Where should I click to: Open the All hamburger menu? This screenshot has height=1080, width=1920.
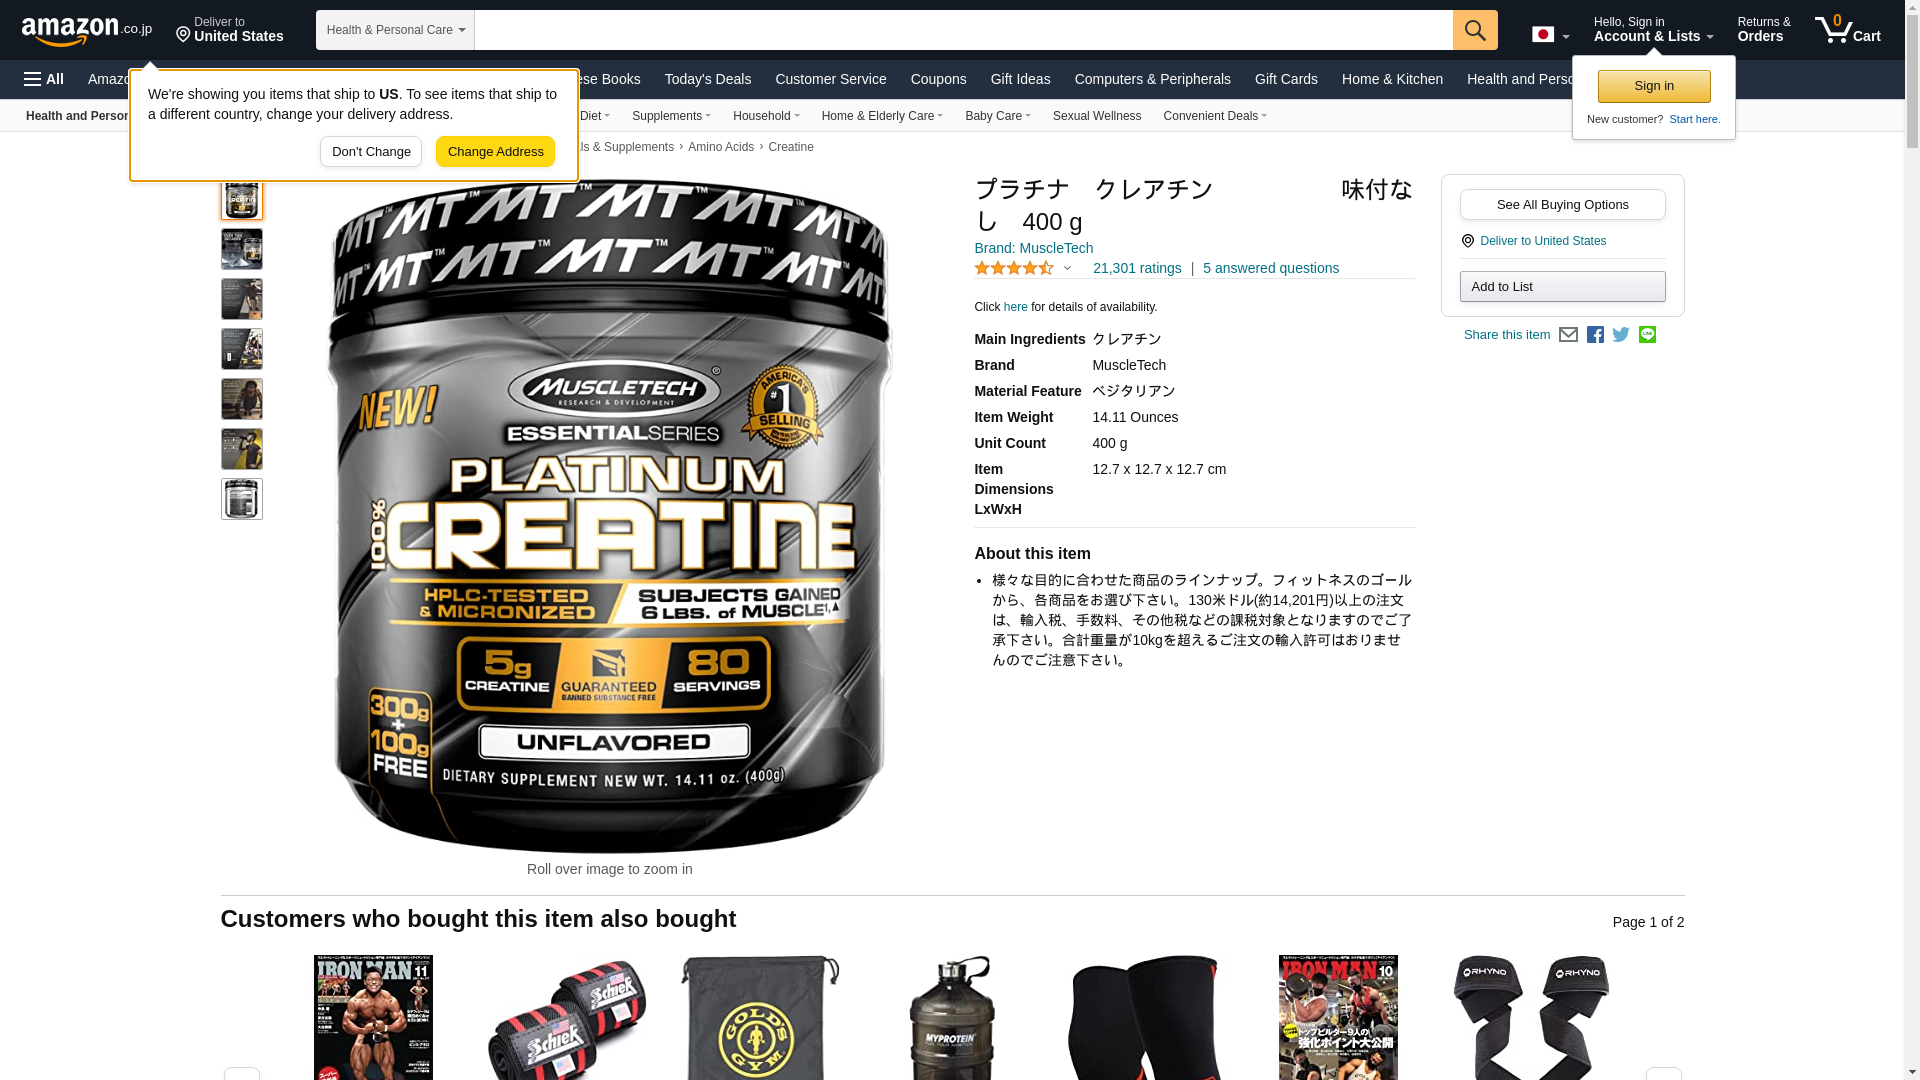coord(44,79)
